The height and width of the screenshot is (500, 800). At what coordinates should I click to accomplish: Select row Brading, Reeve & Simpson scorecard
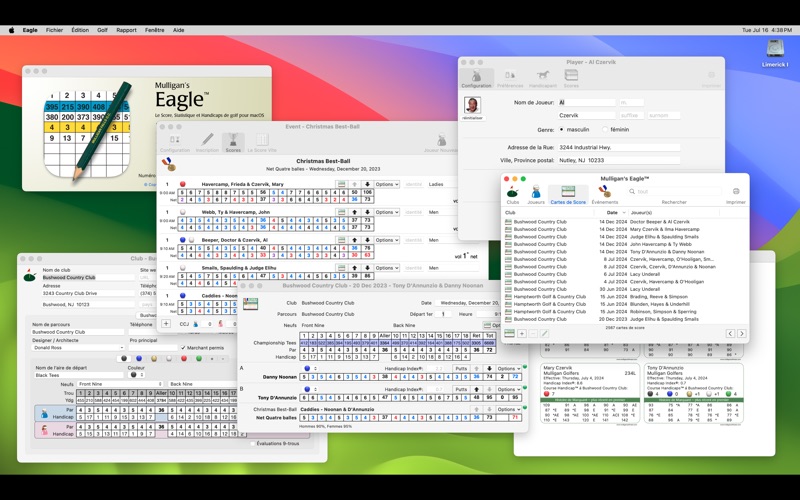[625, 296]
